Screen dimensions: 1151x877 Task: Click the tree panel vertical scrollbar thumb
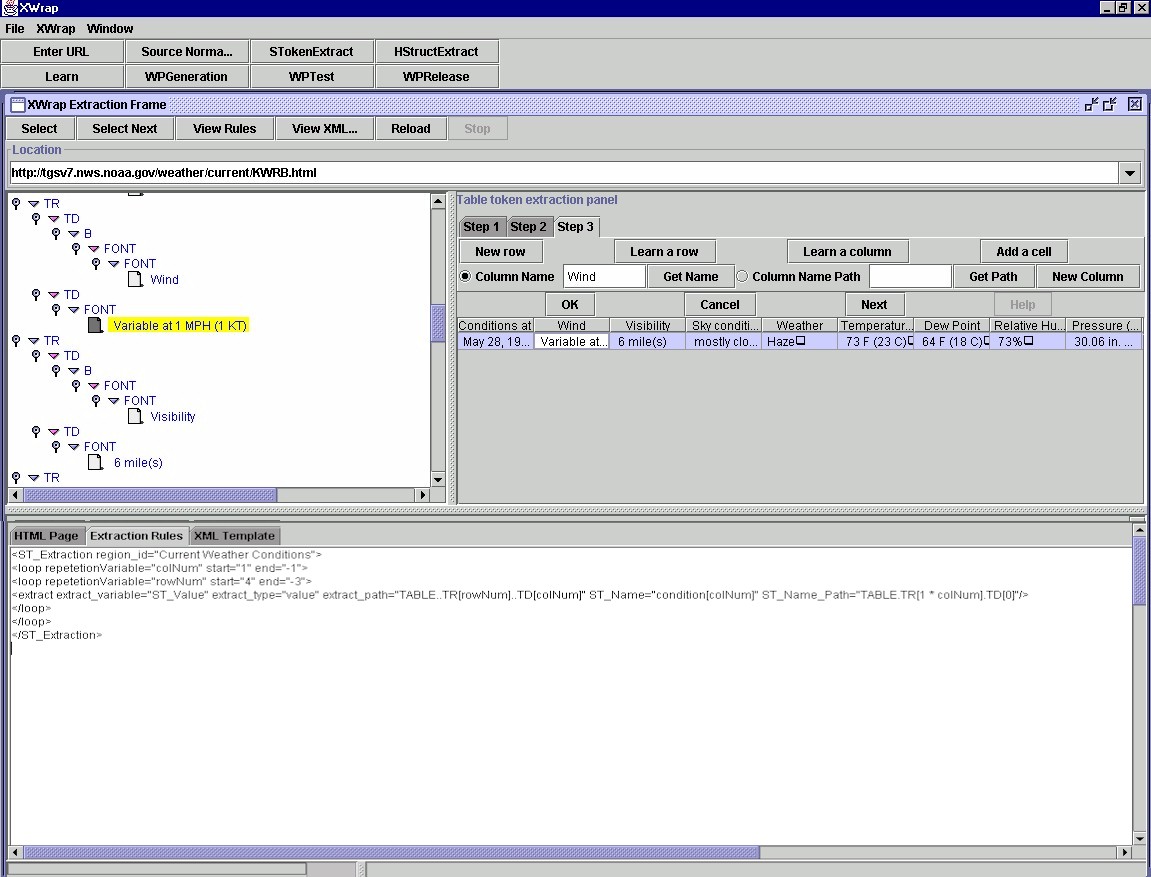pos(438,323)
